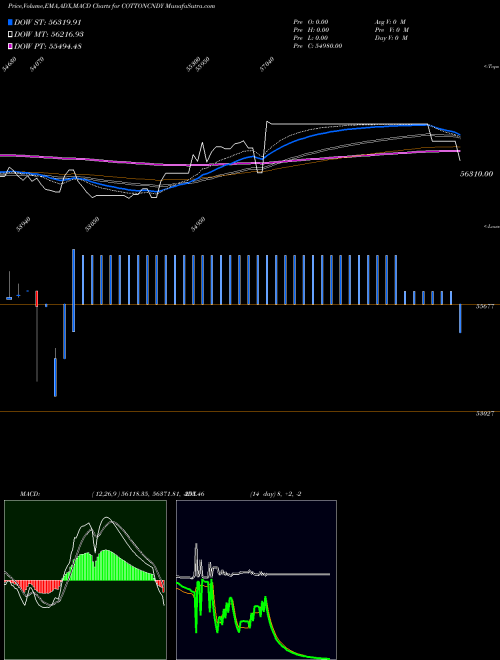Click the 'Pre V: 0 M' volume label
The height and width of the screenshot is (660, 500).
[391, 30]
